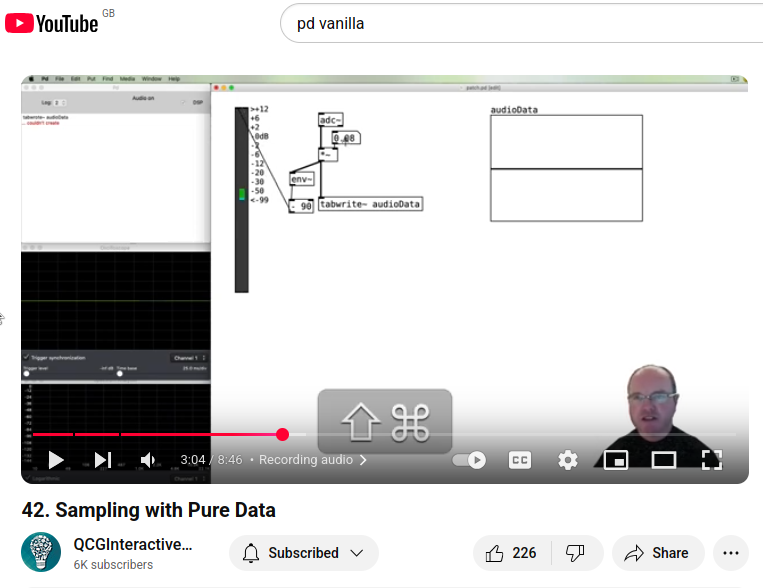
Task: Click the video title 'Sampling with Pure Data'
Action: point(148,510)
